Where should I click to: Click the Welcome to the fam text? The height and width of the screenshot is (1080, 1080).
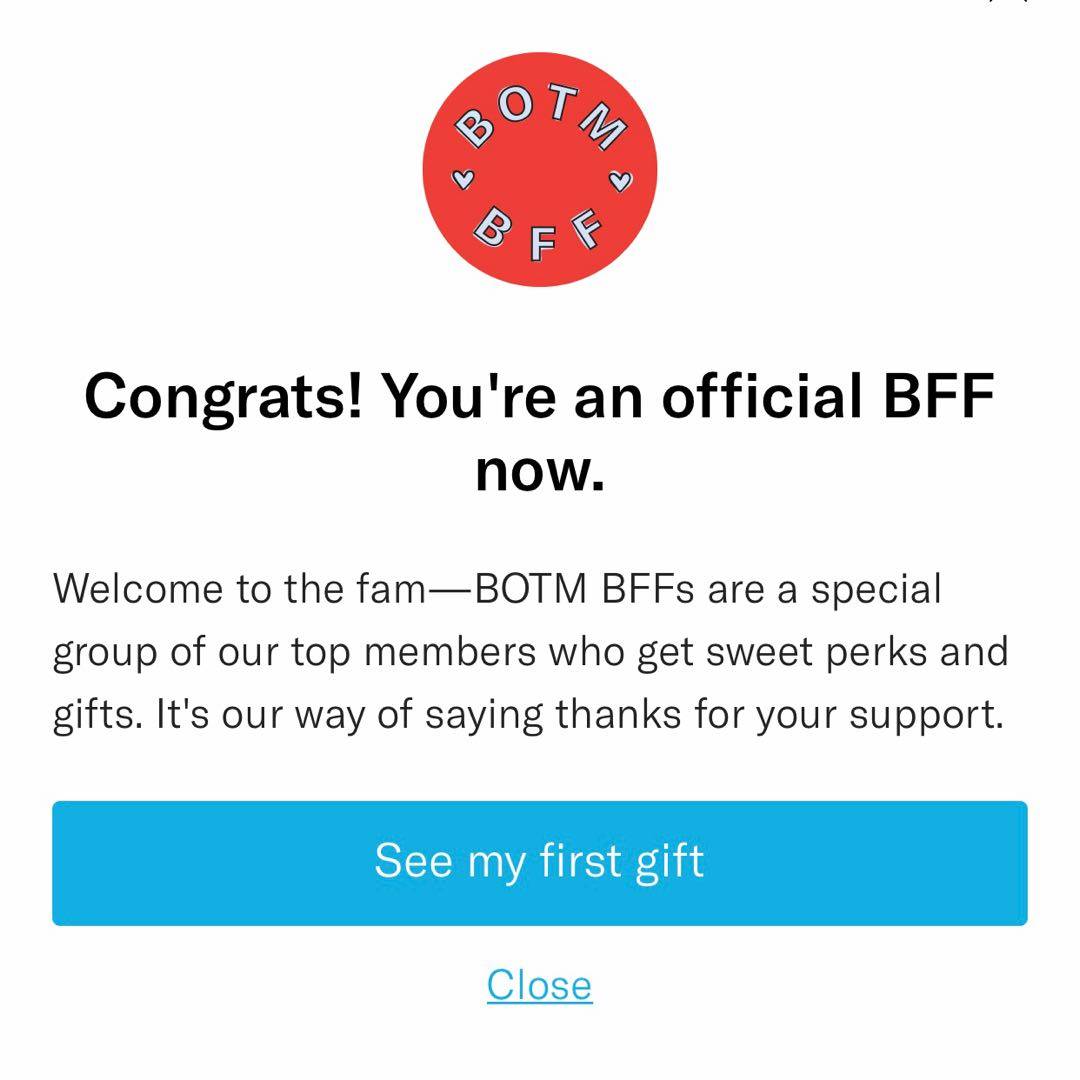[240, 588]
